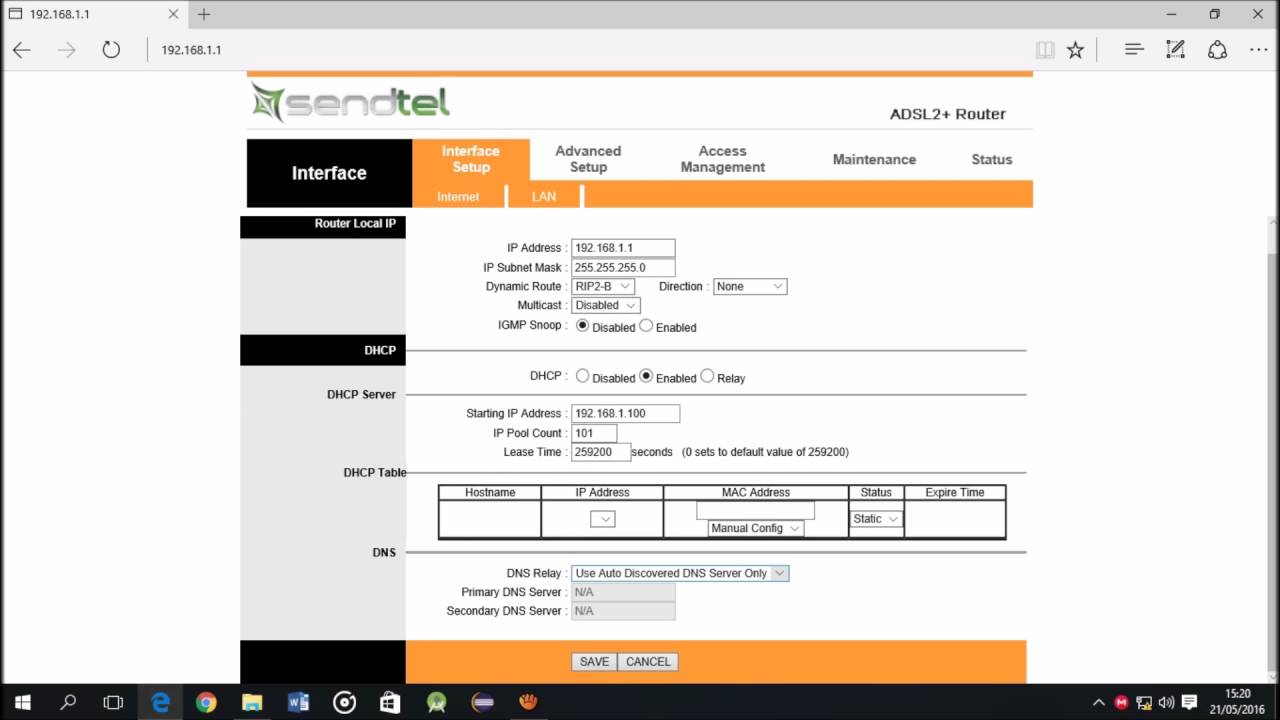Open Android Studio from taskbar
Image resolution: width=1280 pixels, height=720 pixels.
point(436,702)
